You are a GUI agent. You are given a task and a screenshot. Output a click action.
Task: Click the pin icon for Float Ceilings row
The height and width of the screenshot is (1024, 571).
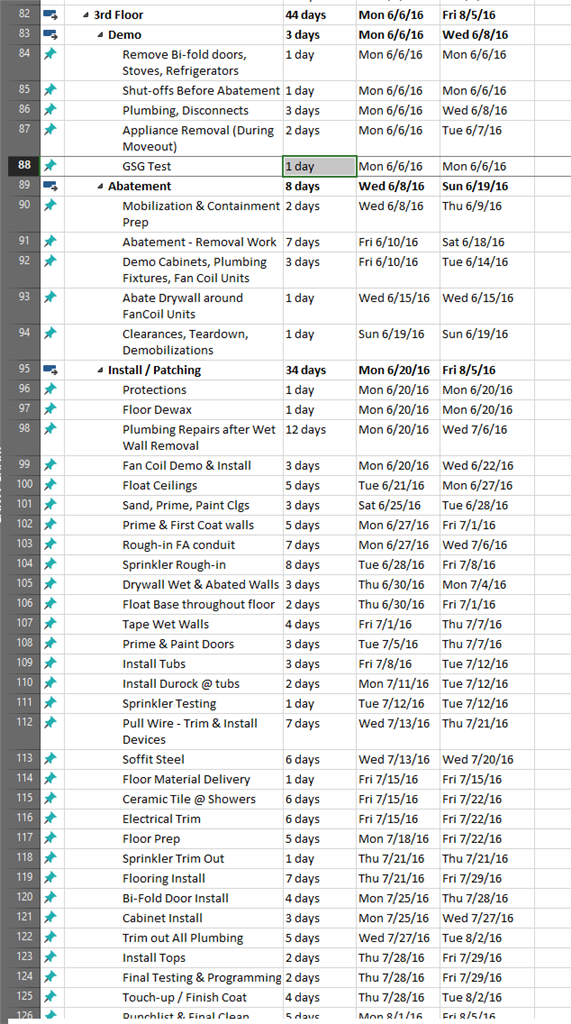(x=50, y=486)
